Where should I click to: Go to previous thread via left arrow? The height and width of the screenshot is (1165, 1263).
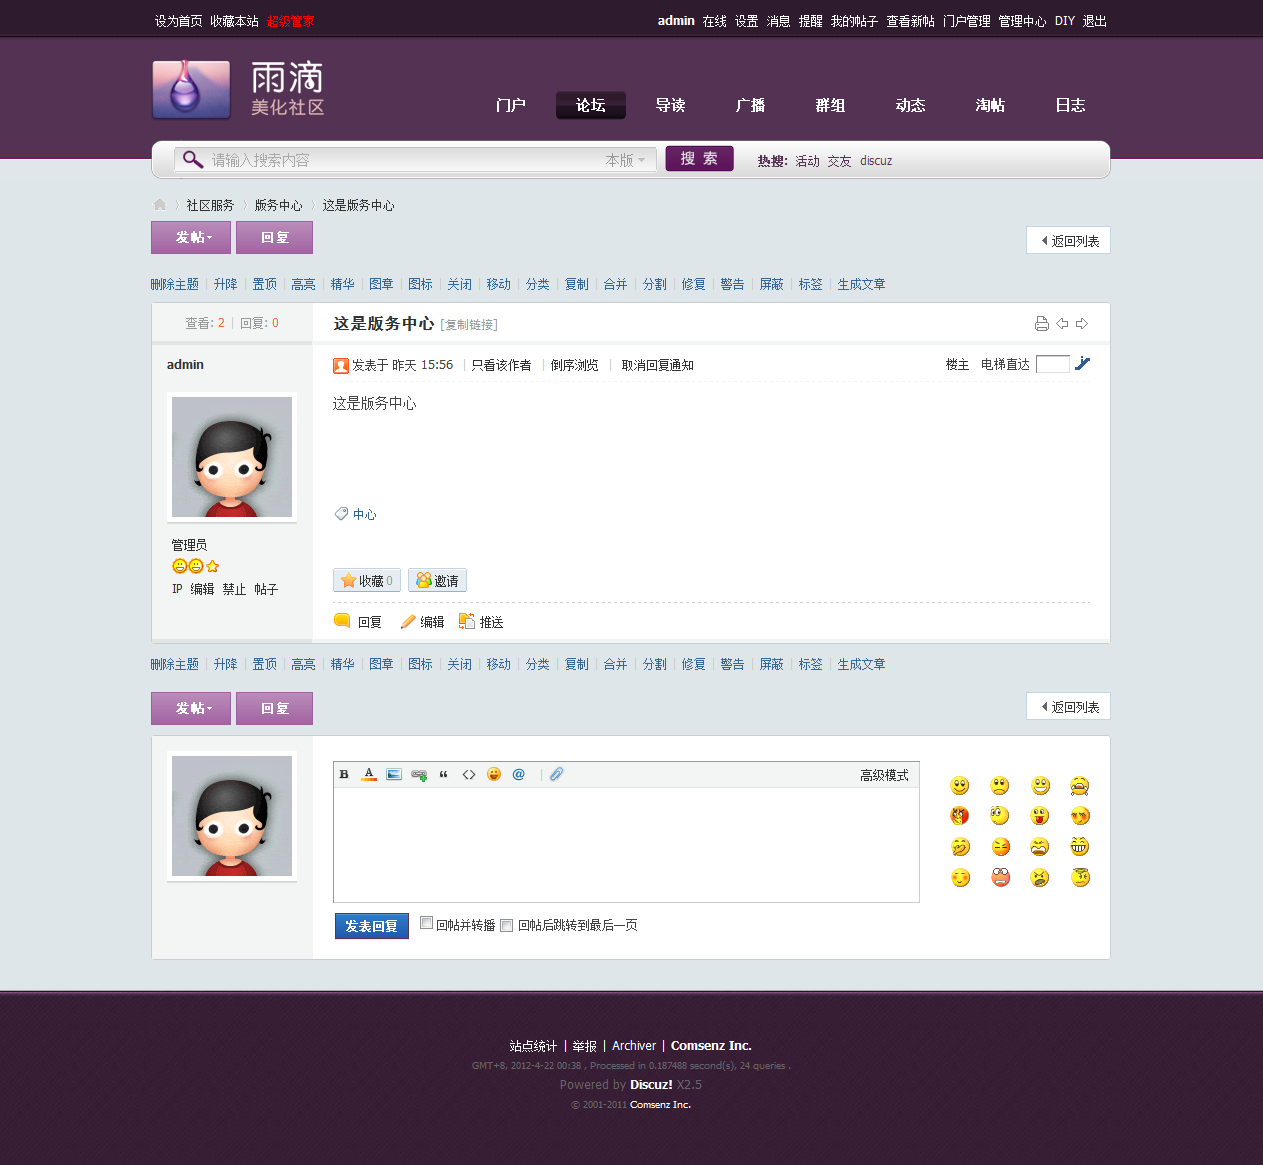pyautogui.click(x=1062, y=323)
